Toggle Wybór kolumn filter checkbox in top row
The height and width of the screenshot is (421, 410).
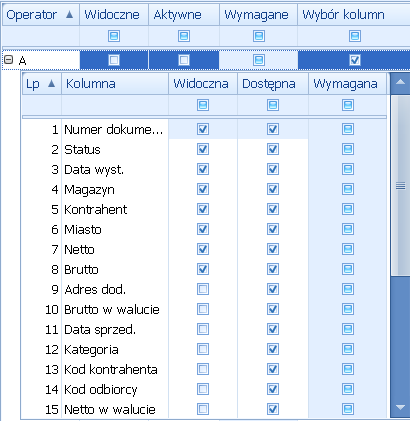pyautogui.click(x=355, y=36)
